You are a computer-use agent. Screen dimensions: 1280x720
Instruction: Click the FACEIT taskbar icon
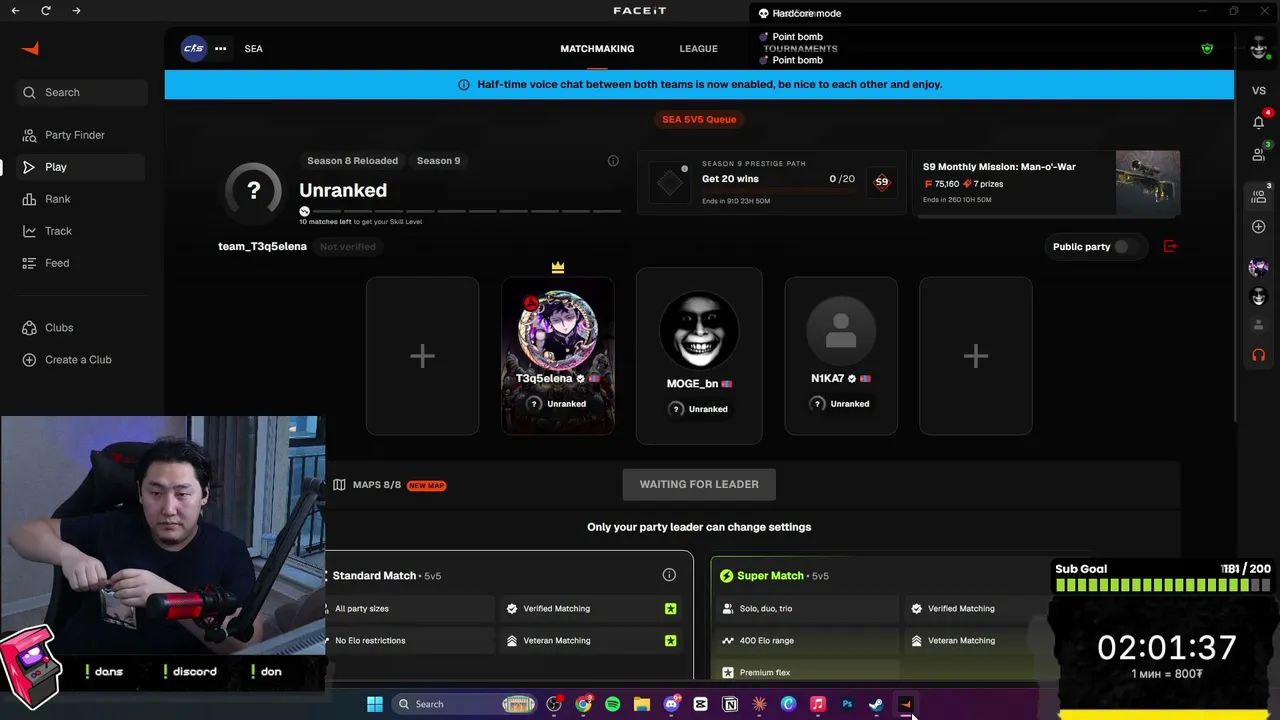coord(905,704)
